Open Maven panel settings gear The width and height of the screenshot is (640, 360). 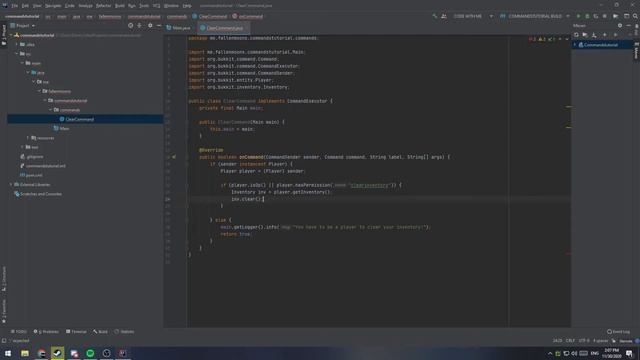pos(620,25)
